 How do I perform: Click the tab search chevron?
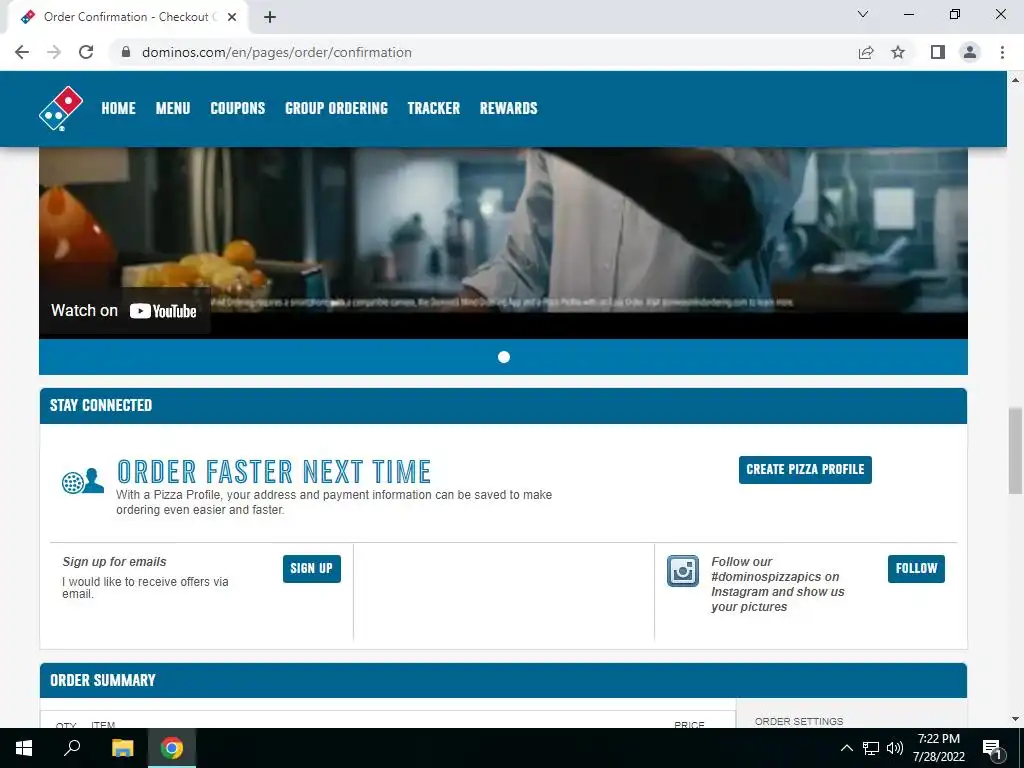coord(863,14)
